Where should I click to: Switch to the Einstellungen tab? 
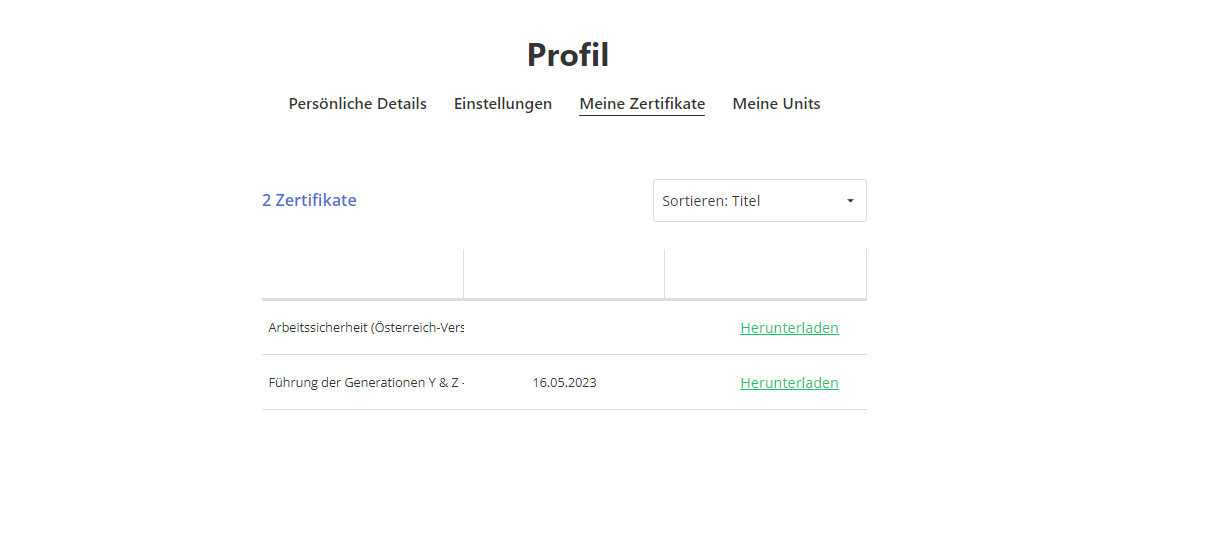click(502, 104)
